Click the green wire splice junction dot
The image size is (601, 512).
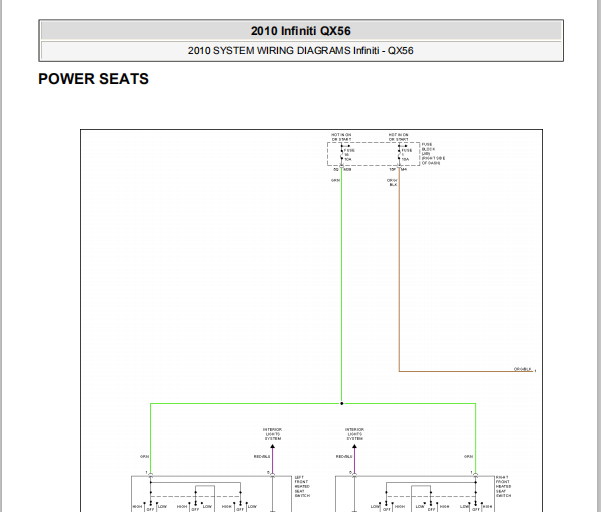pyautogui.click(x=342, y=404)
